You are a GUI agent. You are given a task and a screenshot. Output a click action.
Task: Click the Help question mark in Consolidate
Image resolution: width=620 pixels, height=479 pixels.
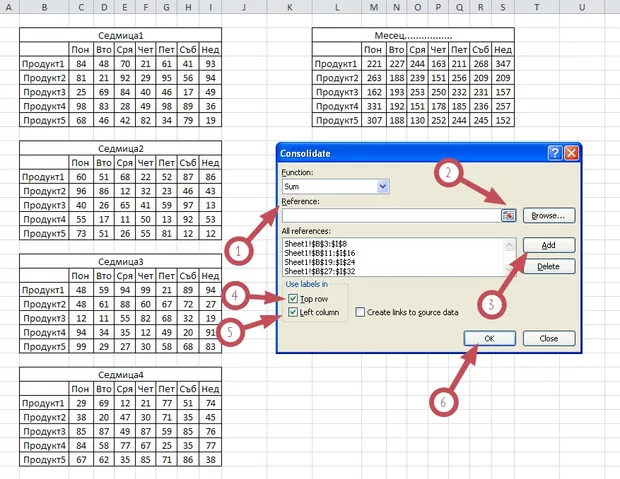click(x=554, y=153)
